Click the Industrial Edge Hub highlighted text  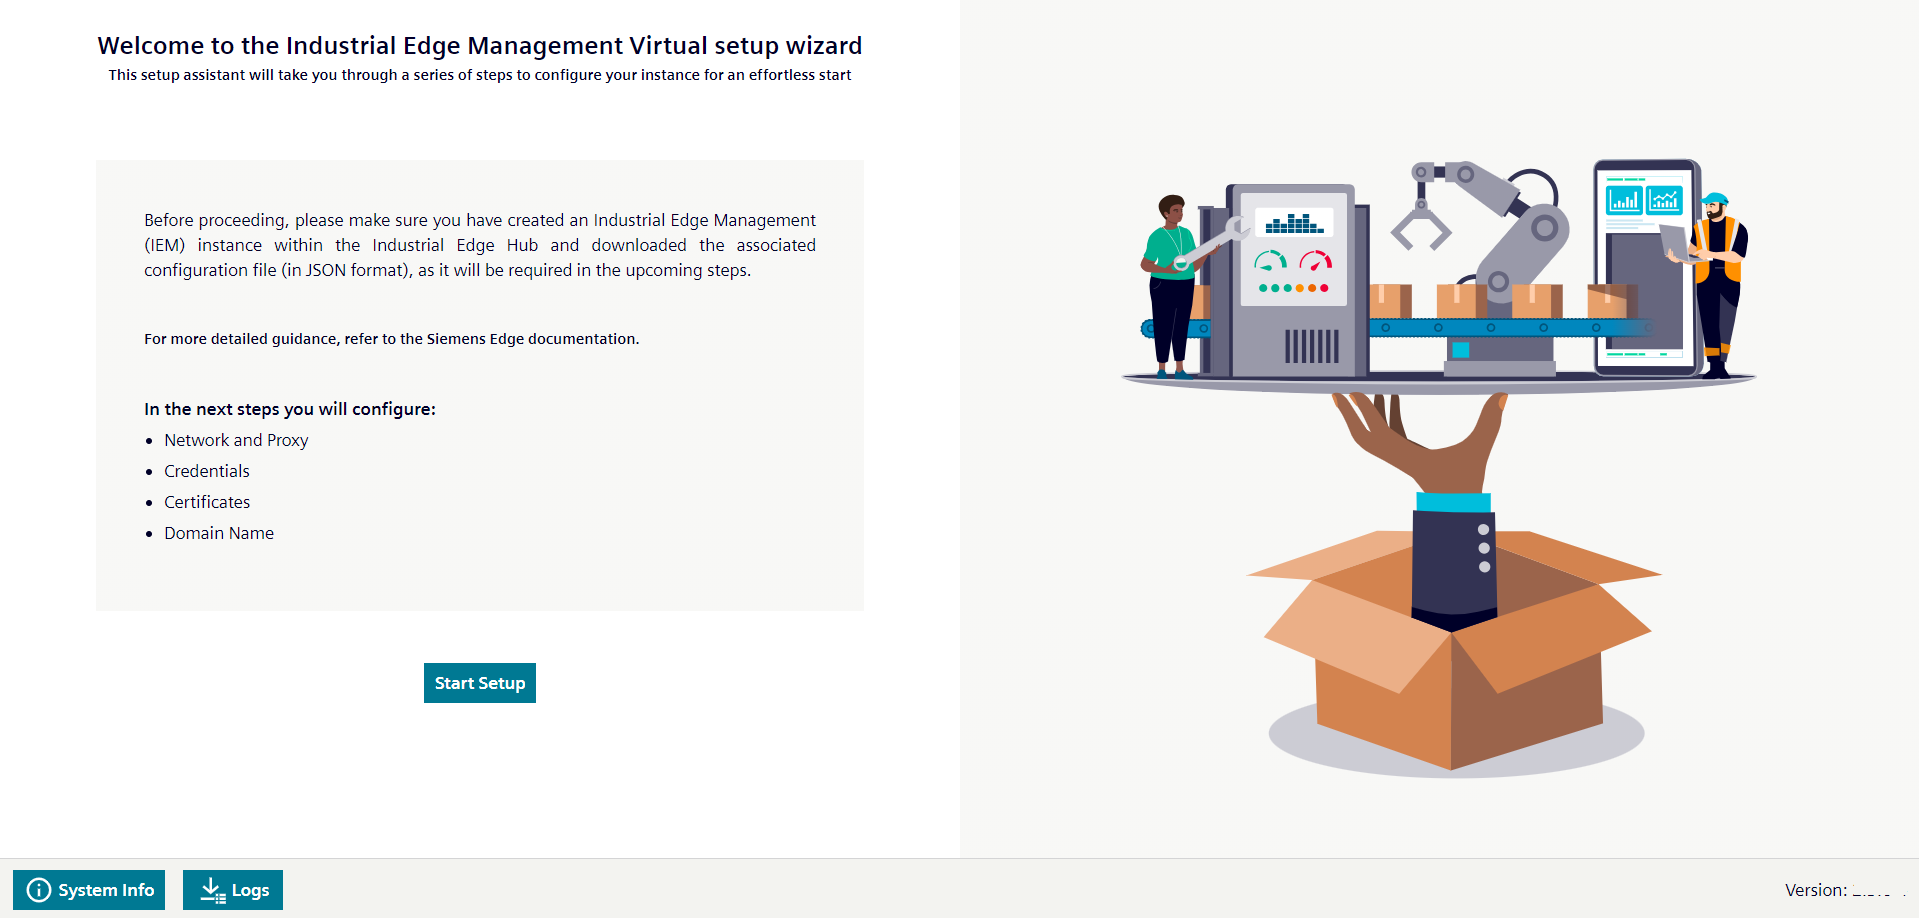455,245
